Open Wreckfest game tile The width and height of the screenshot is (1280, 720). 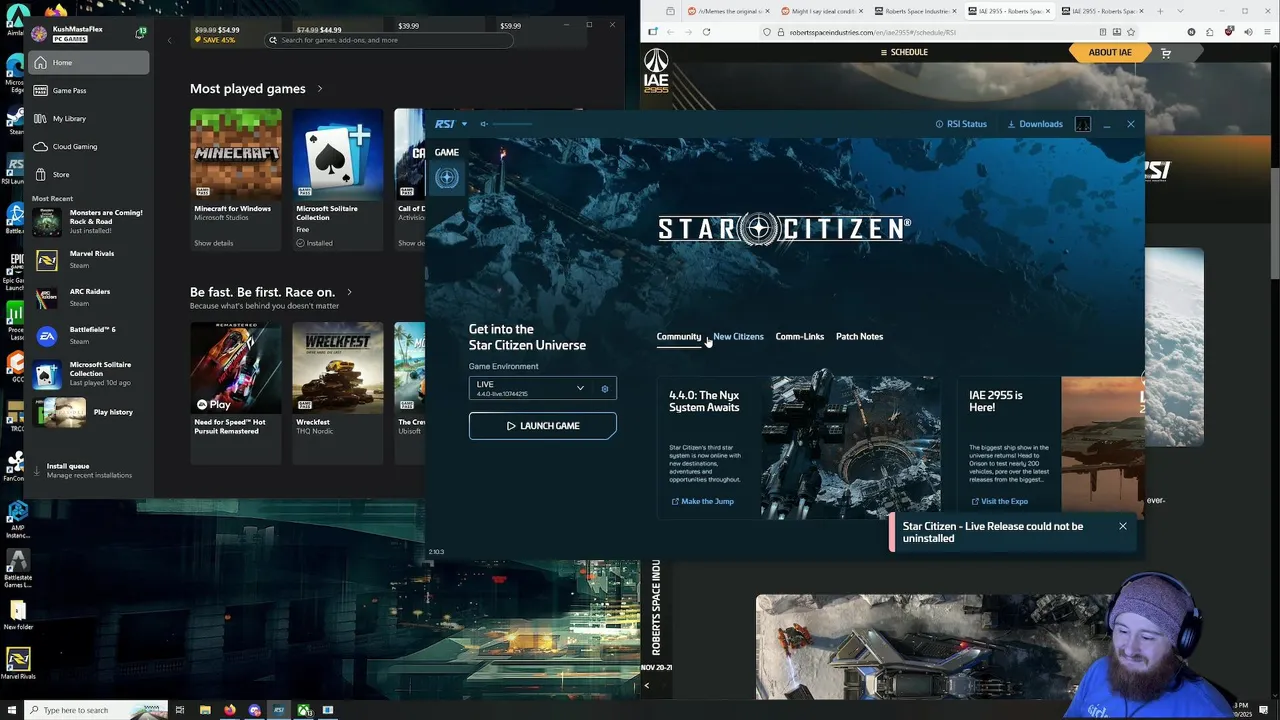[337, 392]
